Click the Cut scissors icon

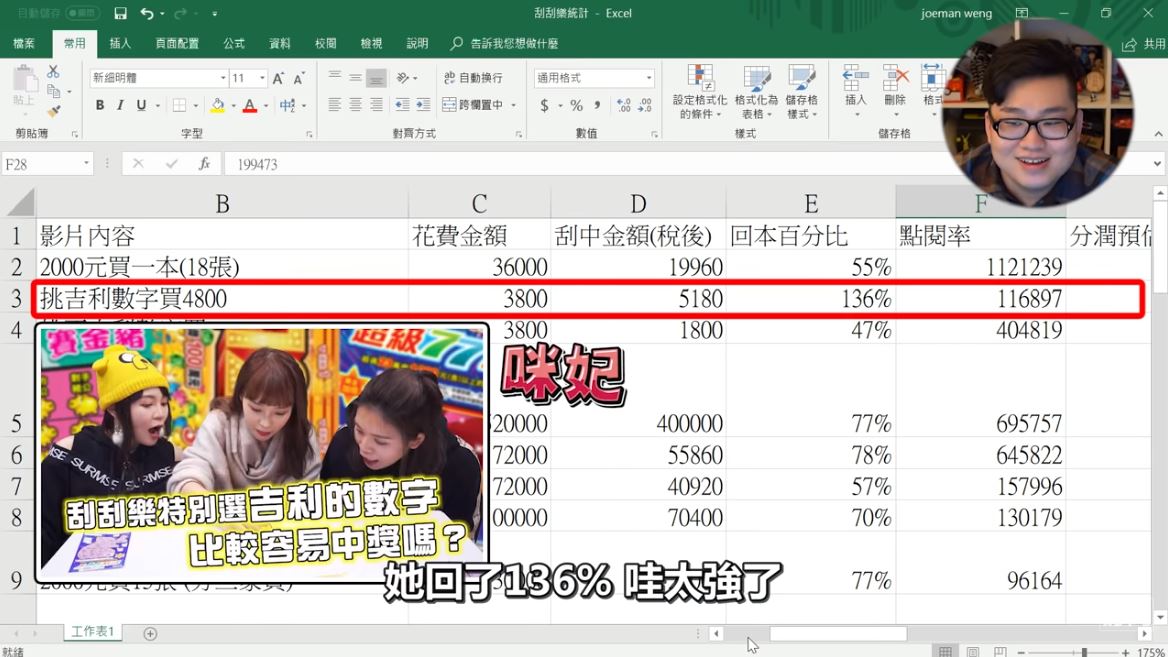(53, 72)
